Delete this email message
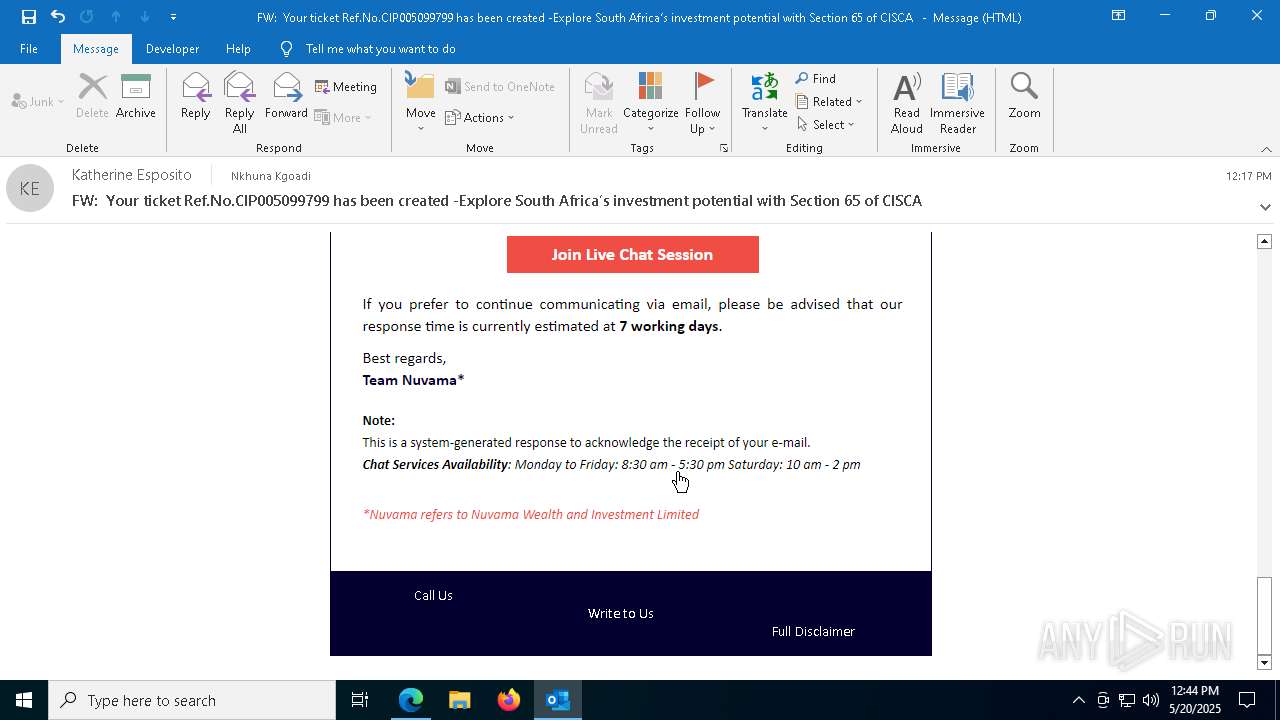Viewport: 1280px width, 720px height. [92, 97]
